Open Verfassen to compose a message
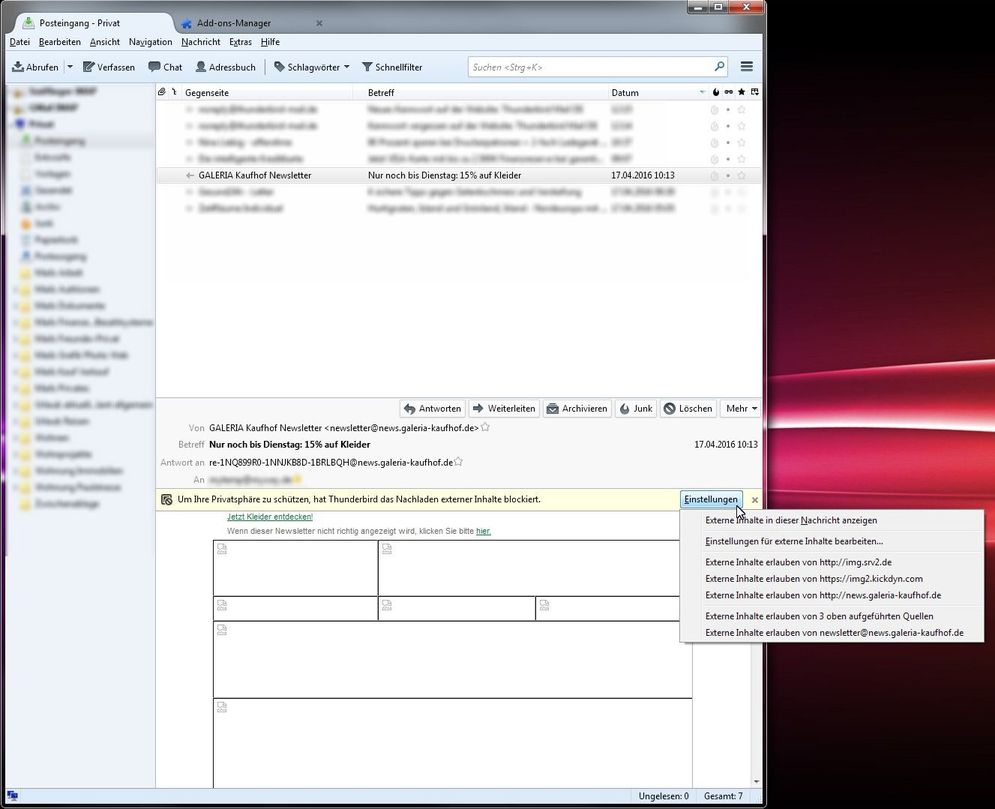Image resolution: width=995 pixels, height=809 pixels. (109, 67)
